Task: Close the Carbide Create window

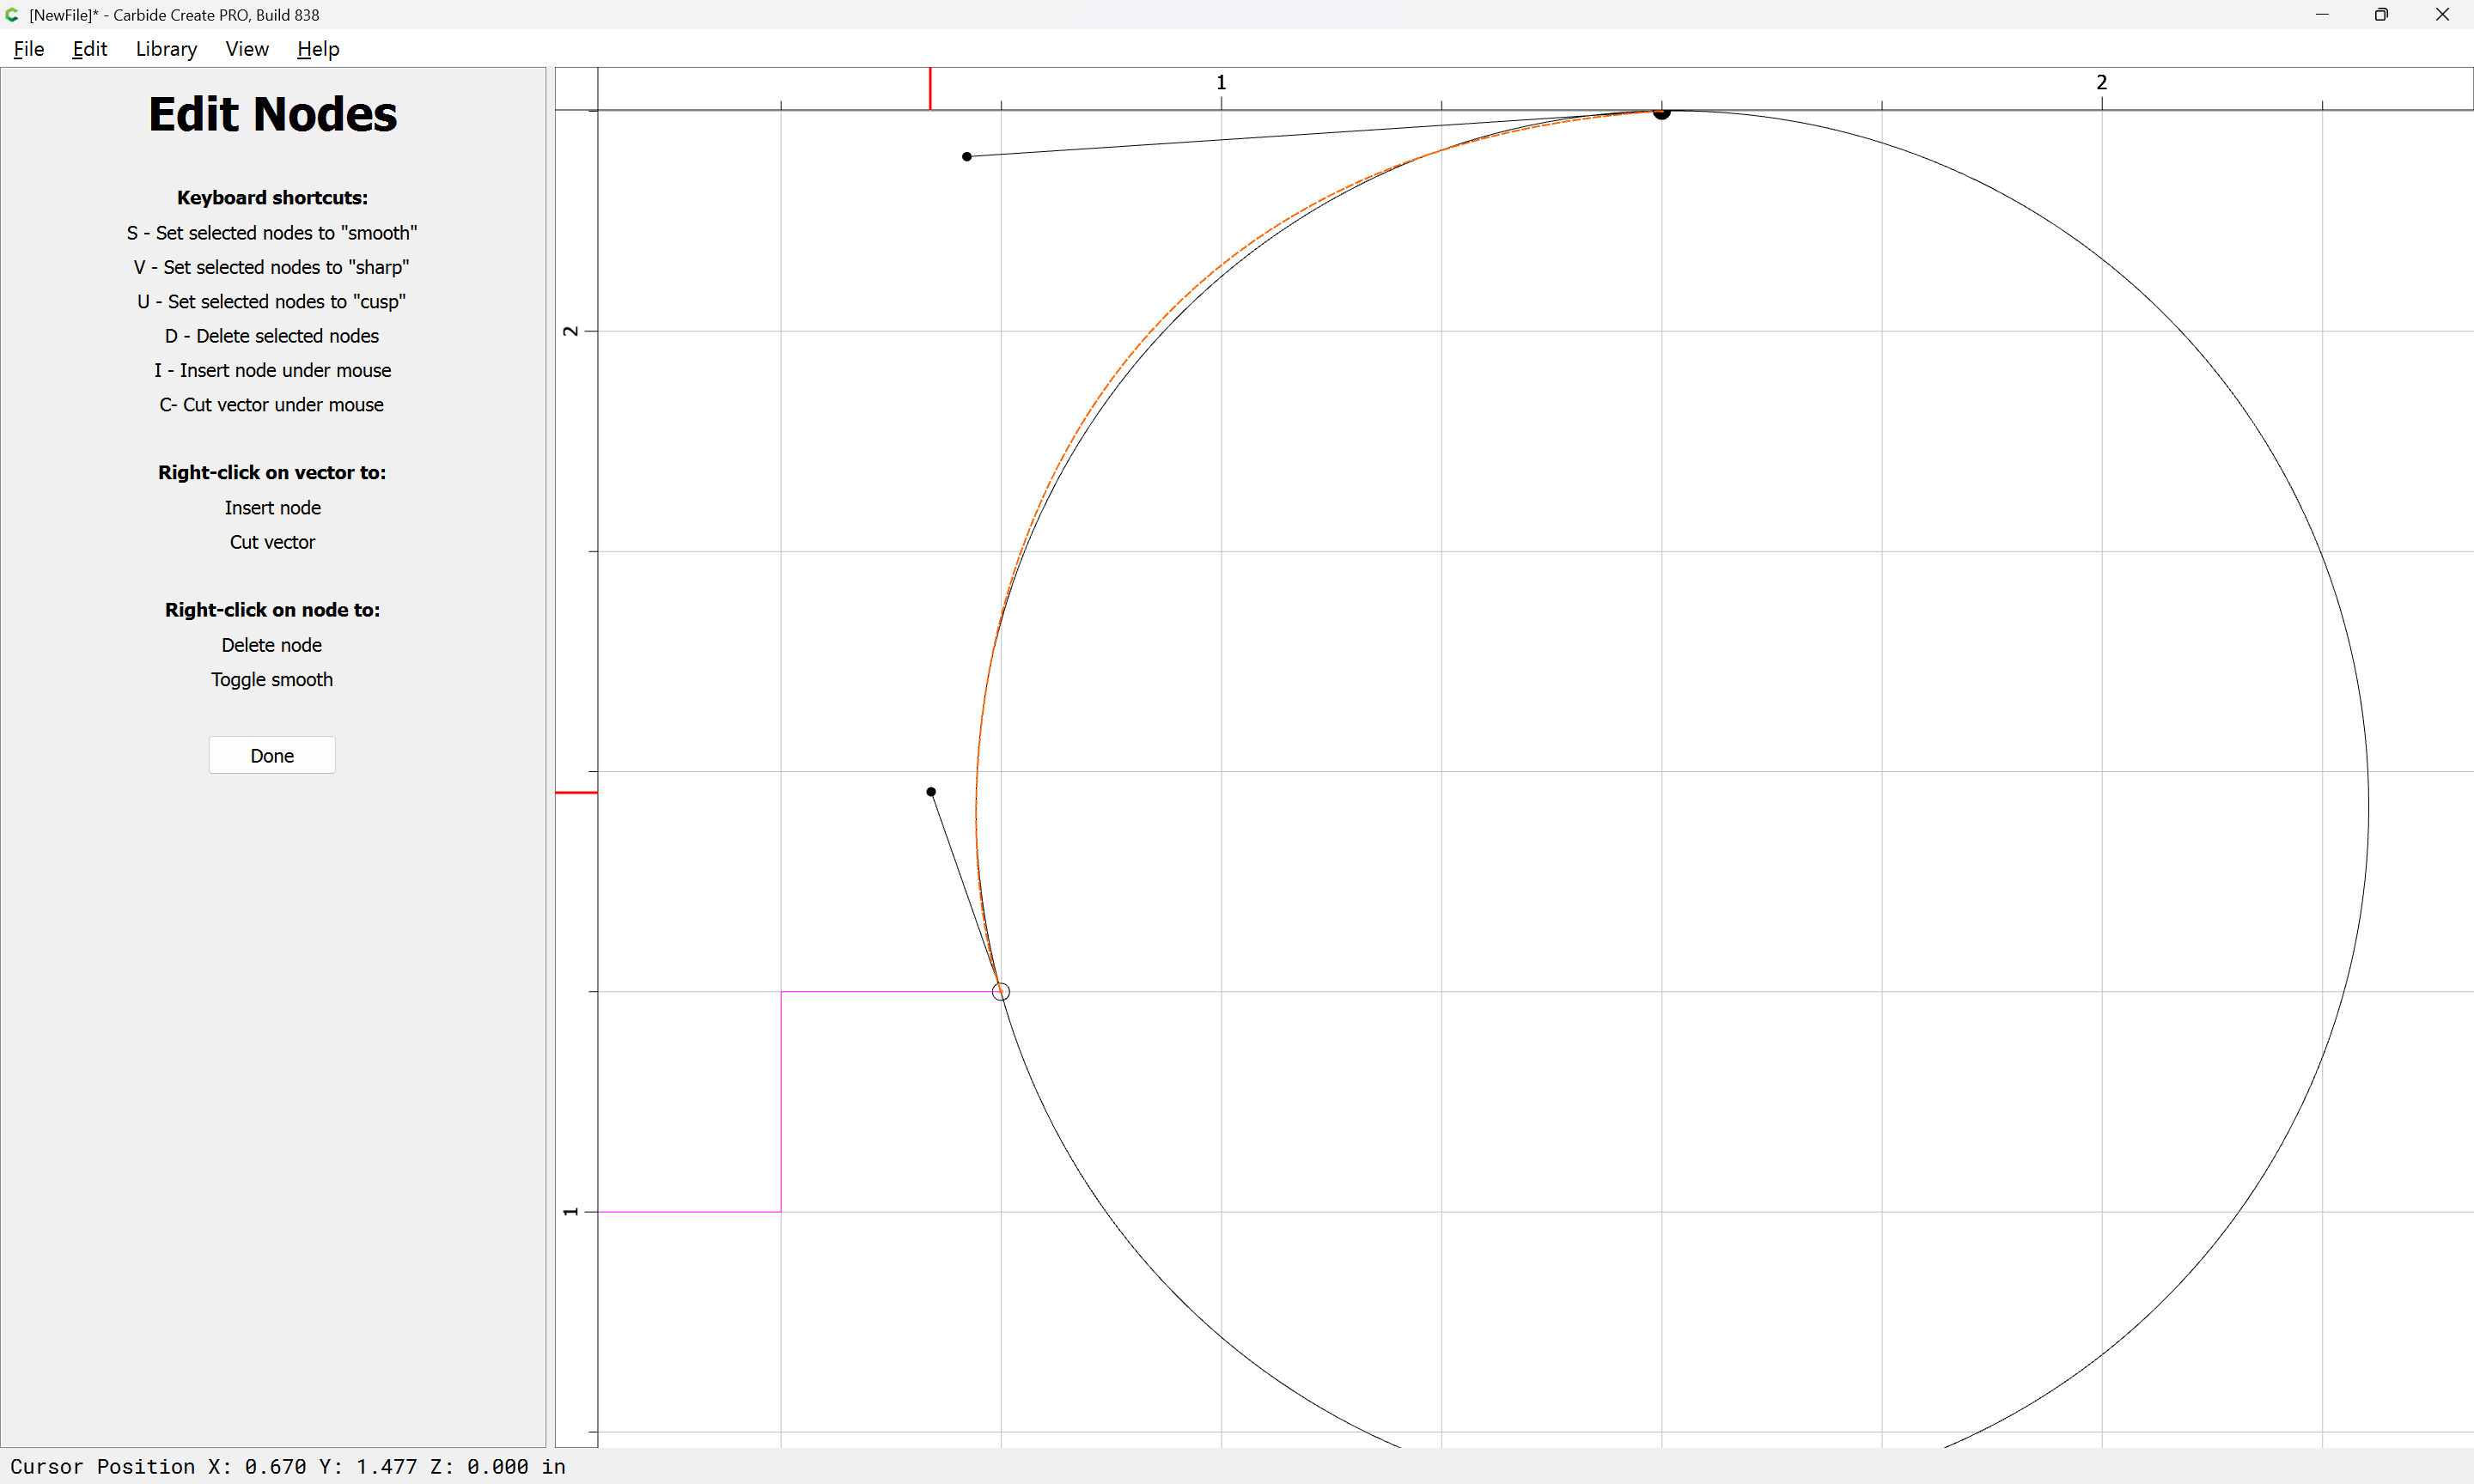Action: (x=2441, y=15)
